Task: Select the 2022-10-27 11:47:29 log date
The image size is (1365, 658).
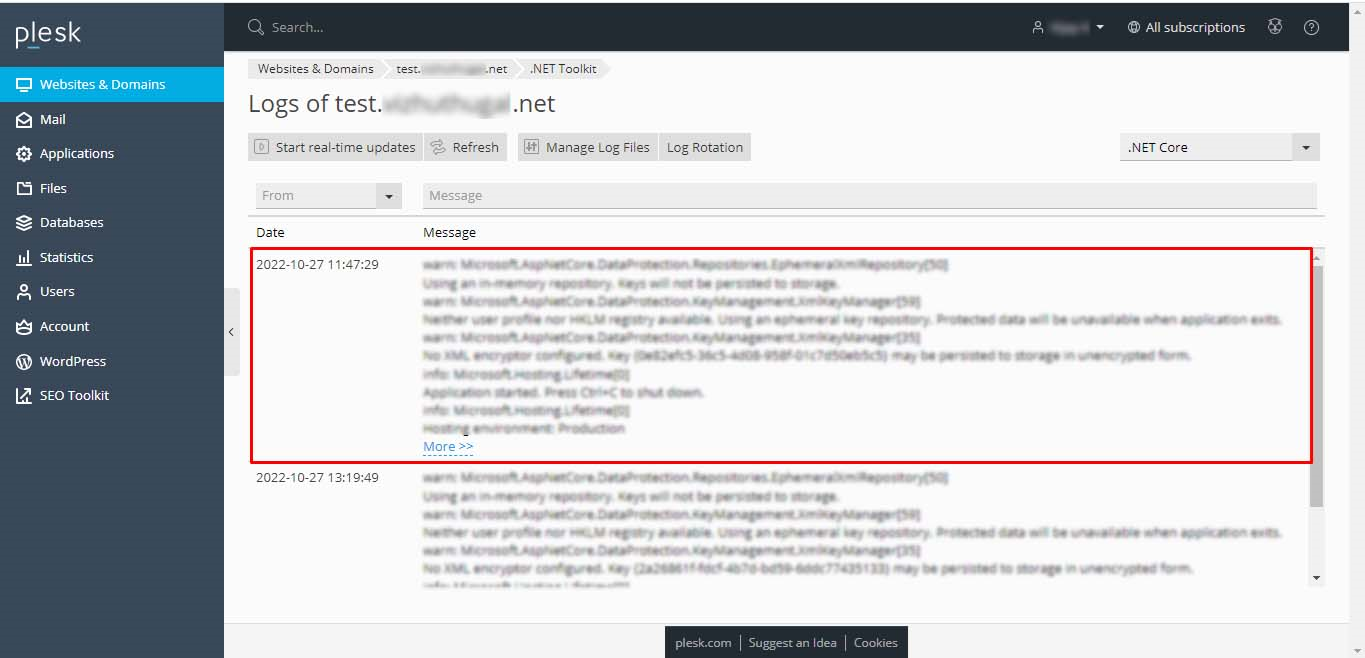Action: pos(317,265)
